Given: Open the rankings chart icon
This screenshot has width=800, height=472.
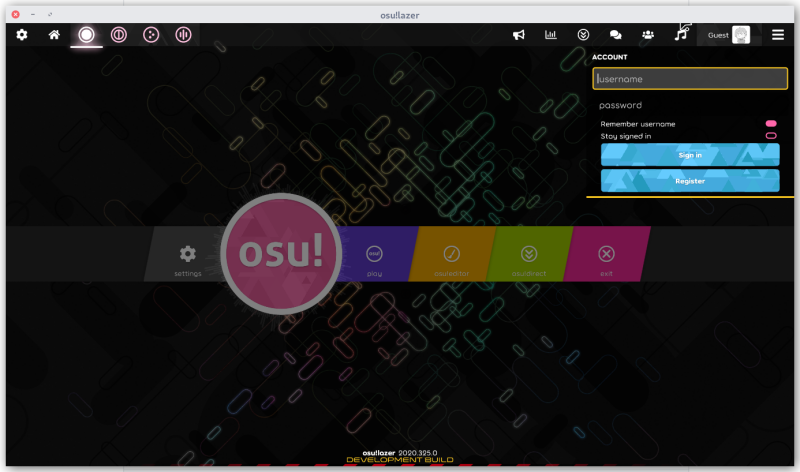Looking at the screenshot, I should [x=551, y=35].
